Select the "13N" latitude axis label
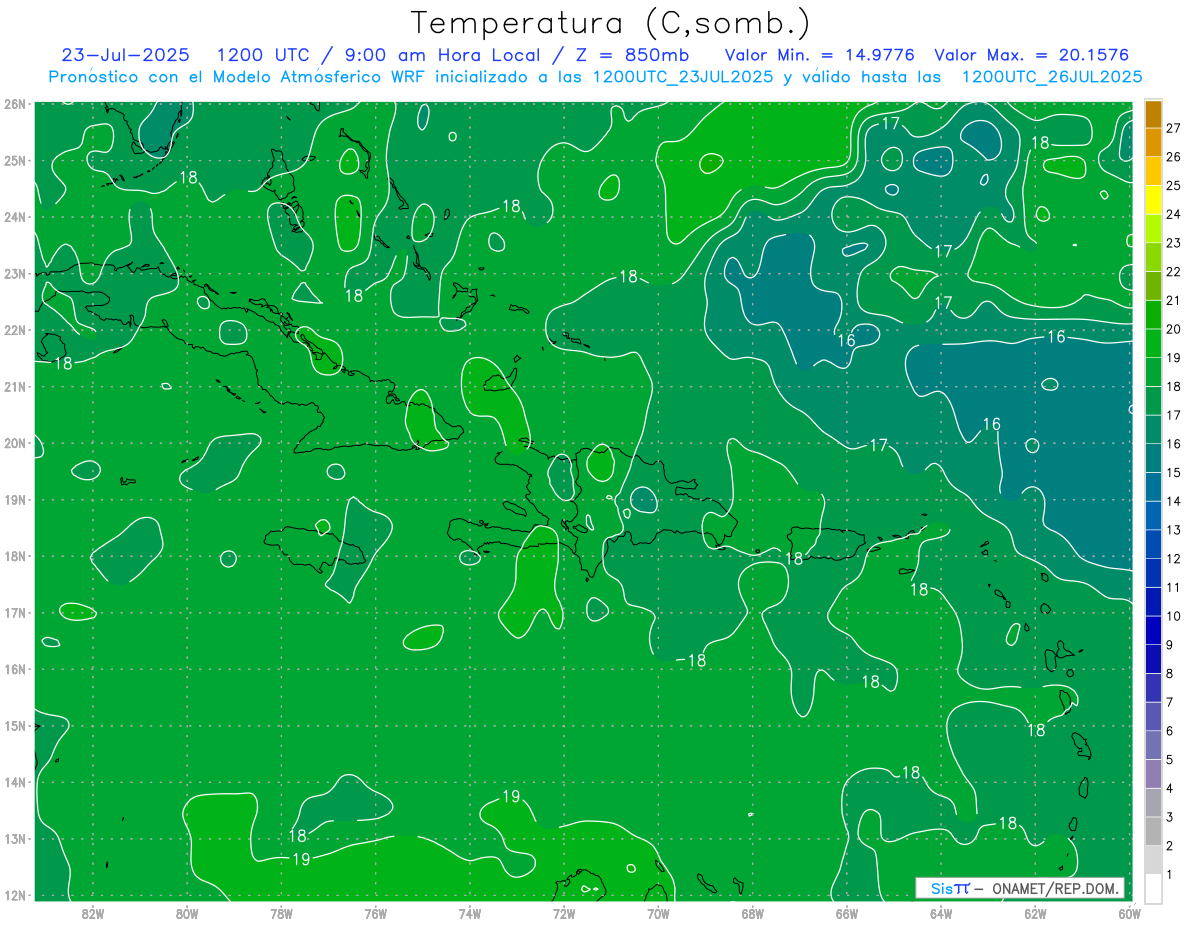This screenshot has width=1200, height=927. click(15, 838)
